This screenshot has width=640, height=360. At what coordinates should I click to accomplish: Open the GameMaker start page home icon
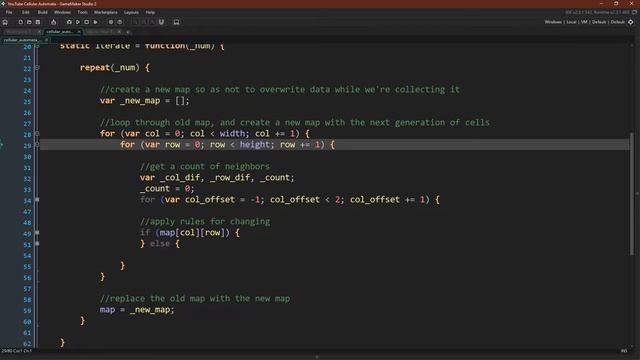click(5, 22)
